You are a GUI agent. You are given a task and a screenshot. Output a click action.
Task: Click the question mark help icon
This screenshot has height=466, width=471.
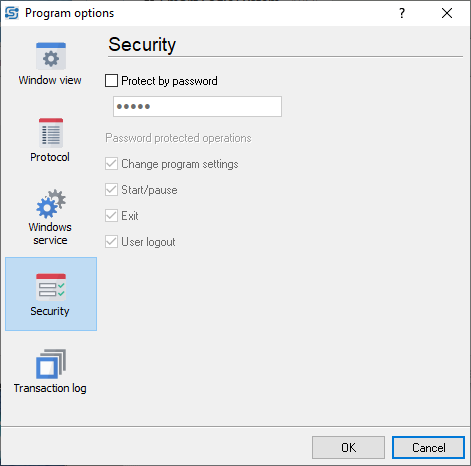[402, 13]
